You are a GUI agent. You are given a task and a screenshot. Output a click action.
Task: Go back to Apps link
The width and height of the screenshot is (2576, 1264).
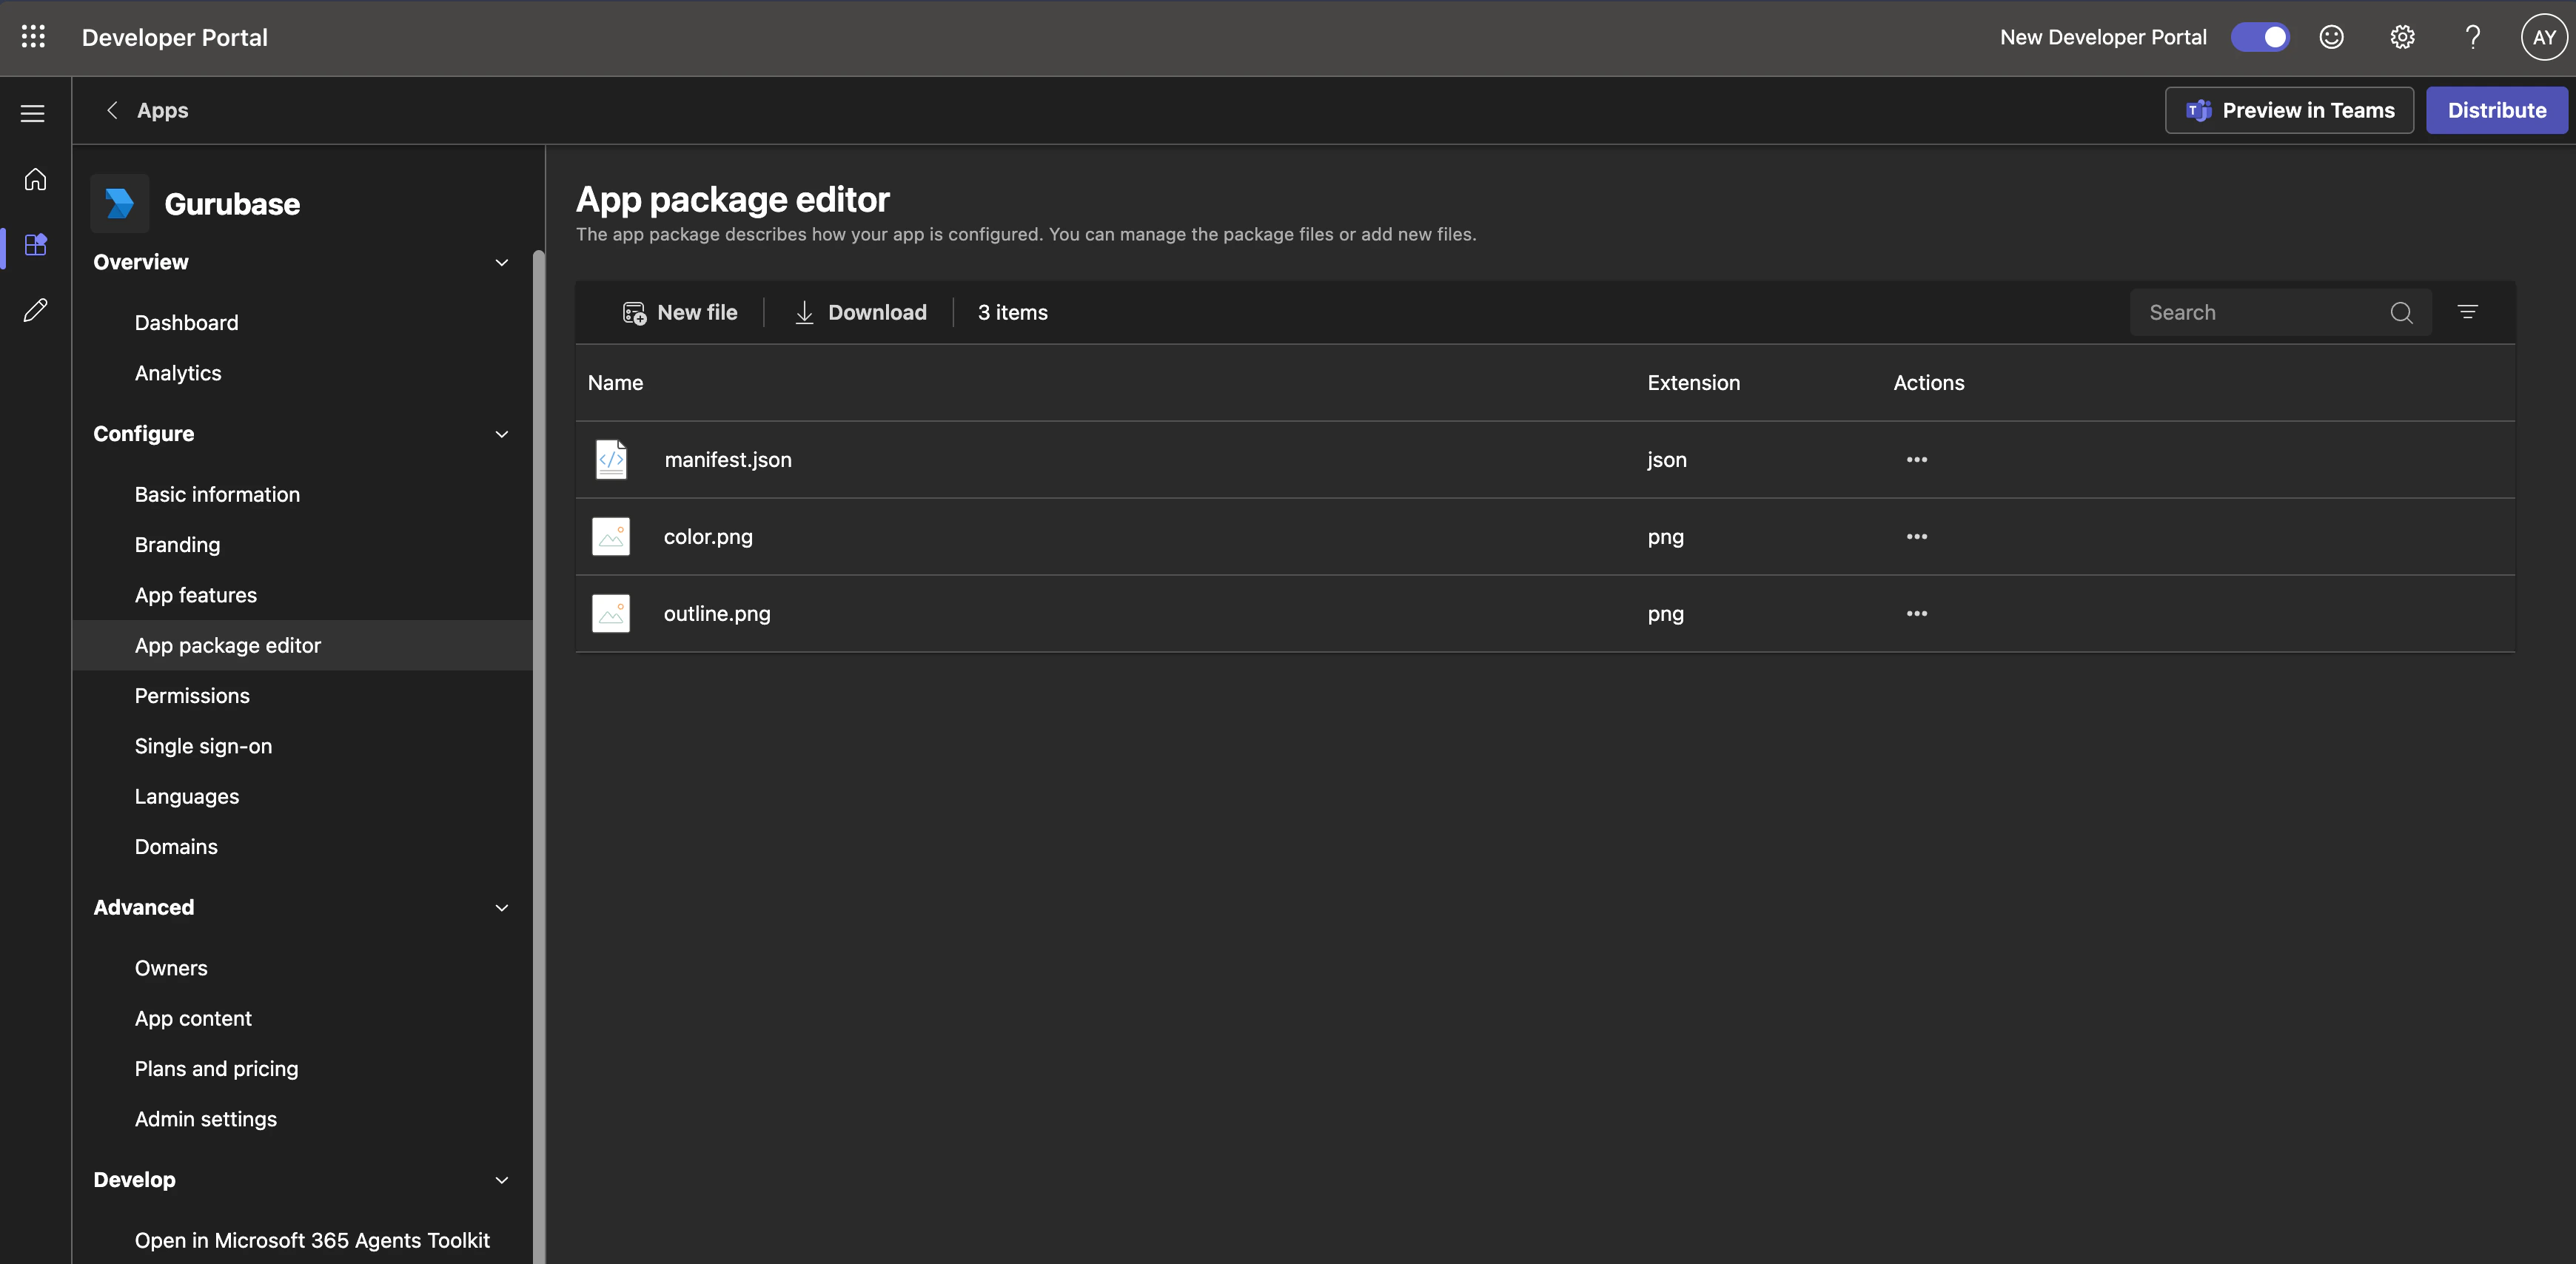[x=162, y=110]
